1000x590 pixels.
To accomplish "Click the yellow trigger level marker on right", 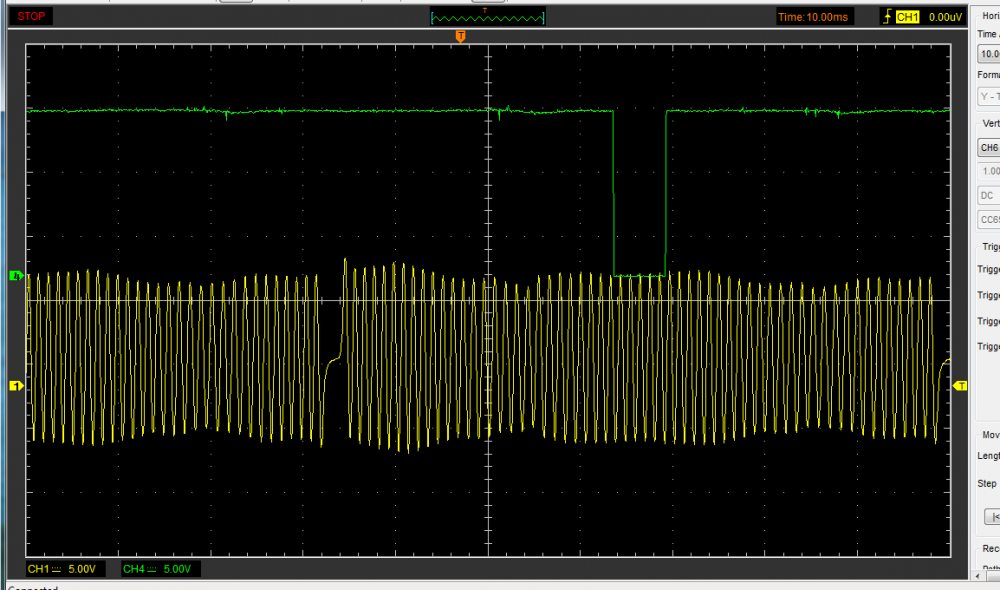I will 961,385.
